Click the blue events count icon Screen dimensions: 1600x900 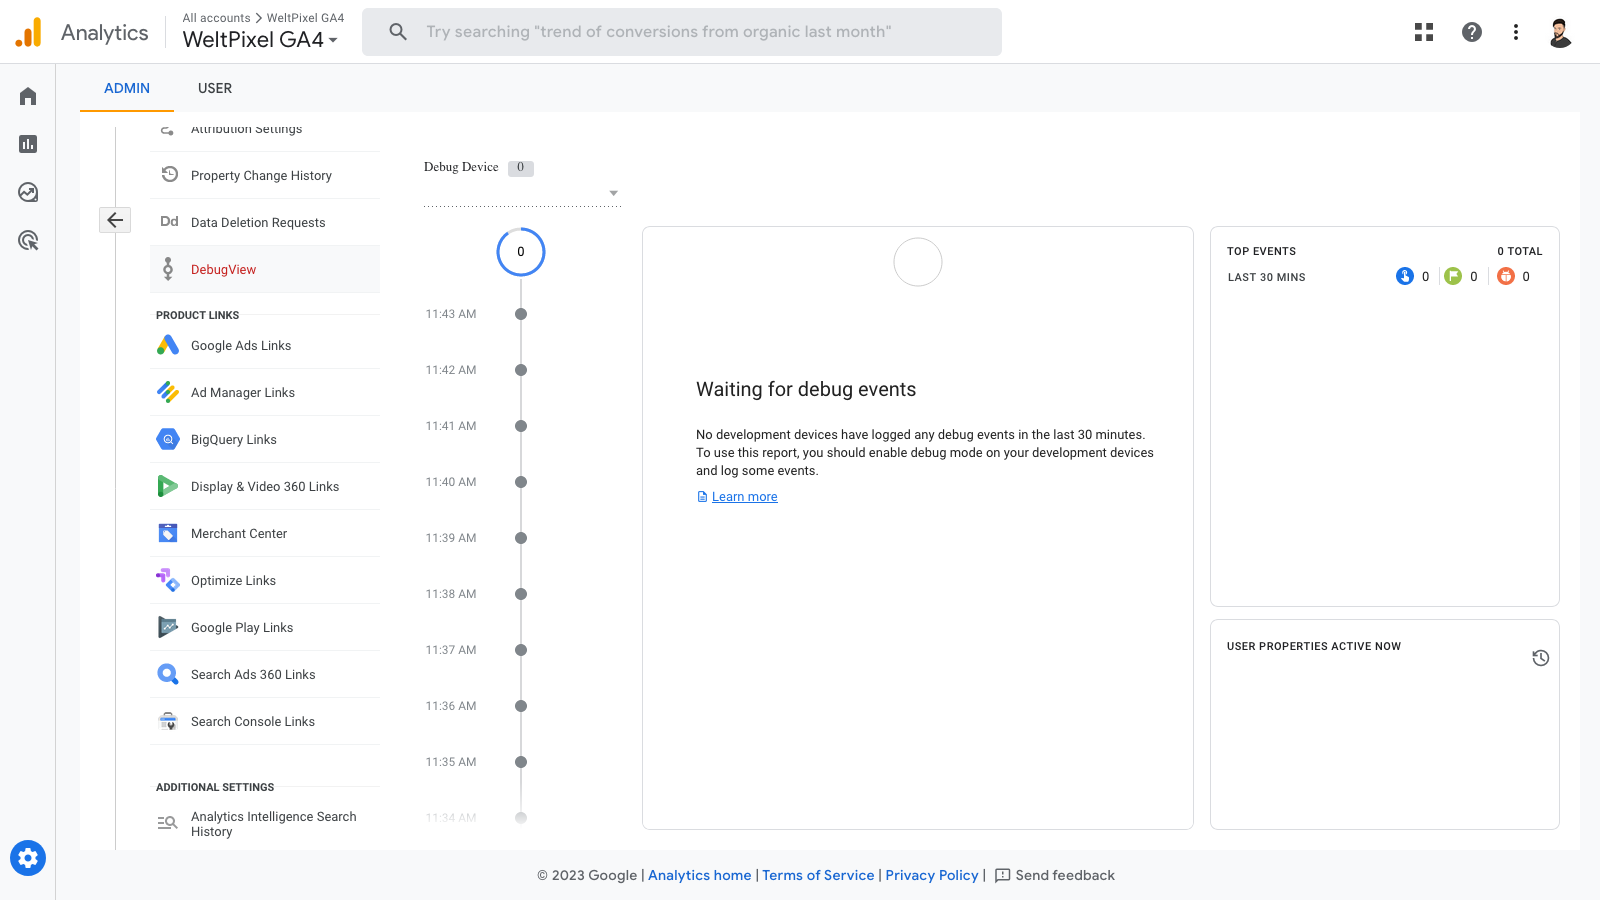click(1405, 276)
